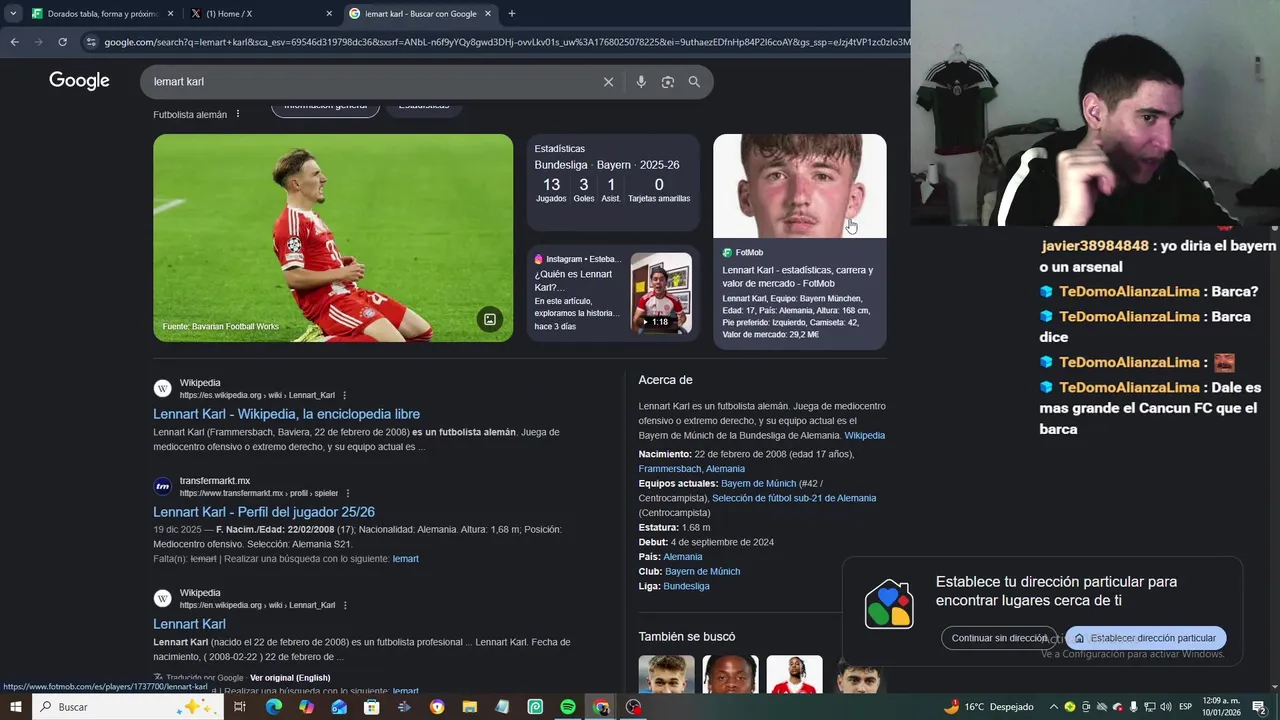Open the volume speaker icon in tray
Viewport: 1280px width, 720px height.
point(1165,707)
